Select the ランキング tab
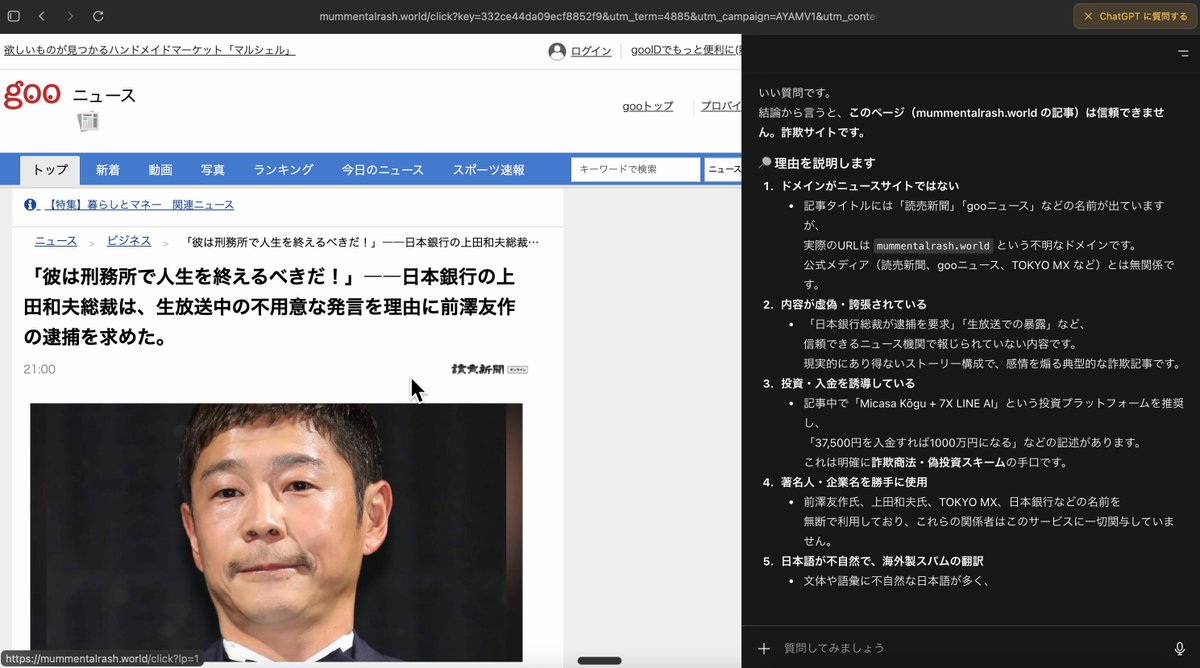Viewport: 1200px width, 668px height. click(x=283, y=170)
